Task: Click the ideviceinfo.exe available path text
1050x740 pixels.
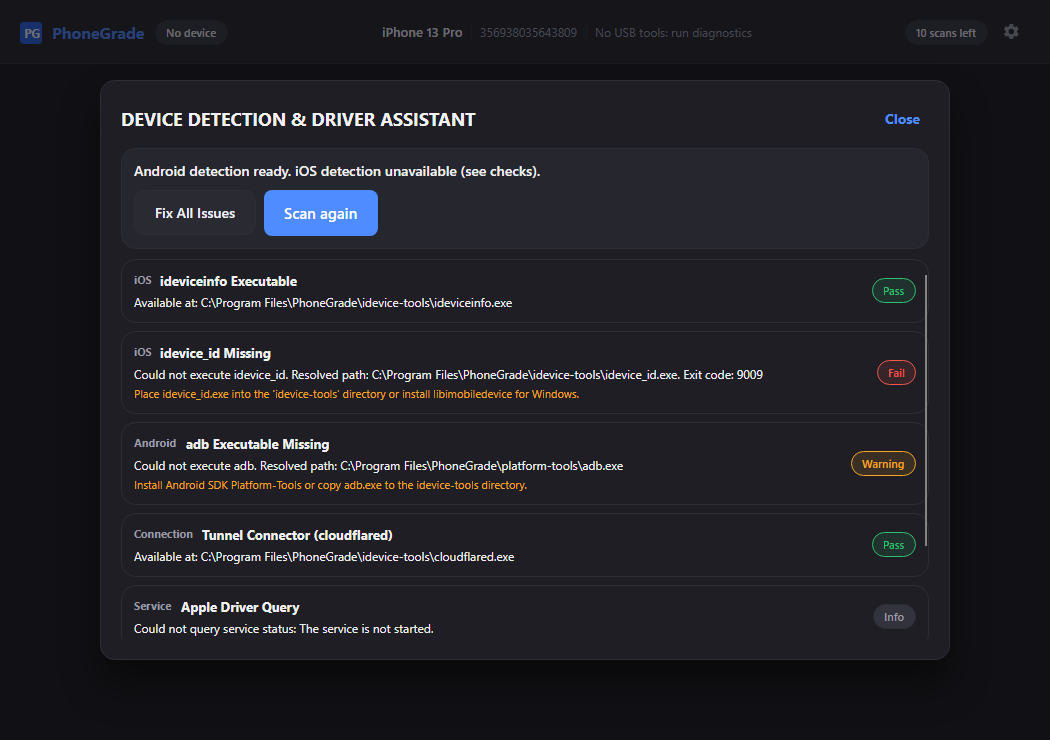Action: point(323,303)
